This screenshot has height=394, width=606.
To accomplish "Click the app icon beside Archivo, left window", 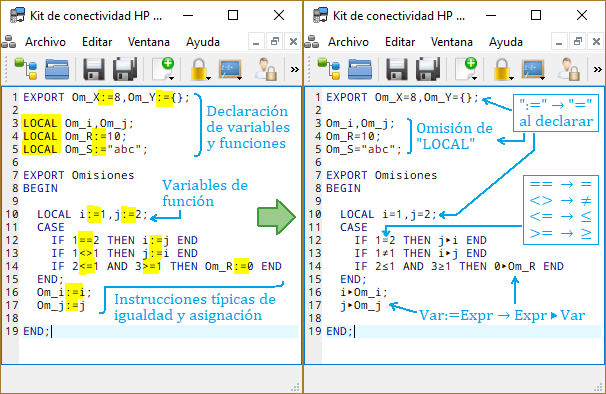I will 9,42.
